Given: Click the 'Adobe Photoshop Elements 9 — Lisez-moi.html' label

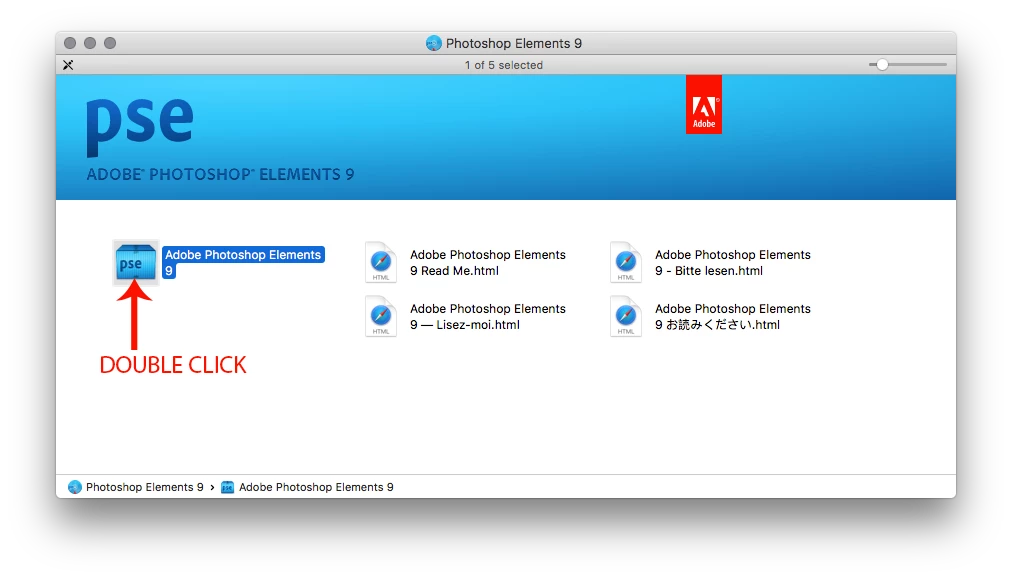Looking at the screenshot, I should [488, 317].
